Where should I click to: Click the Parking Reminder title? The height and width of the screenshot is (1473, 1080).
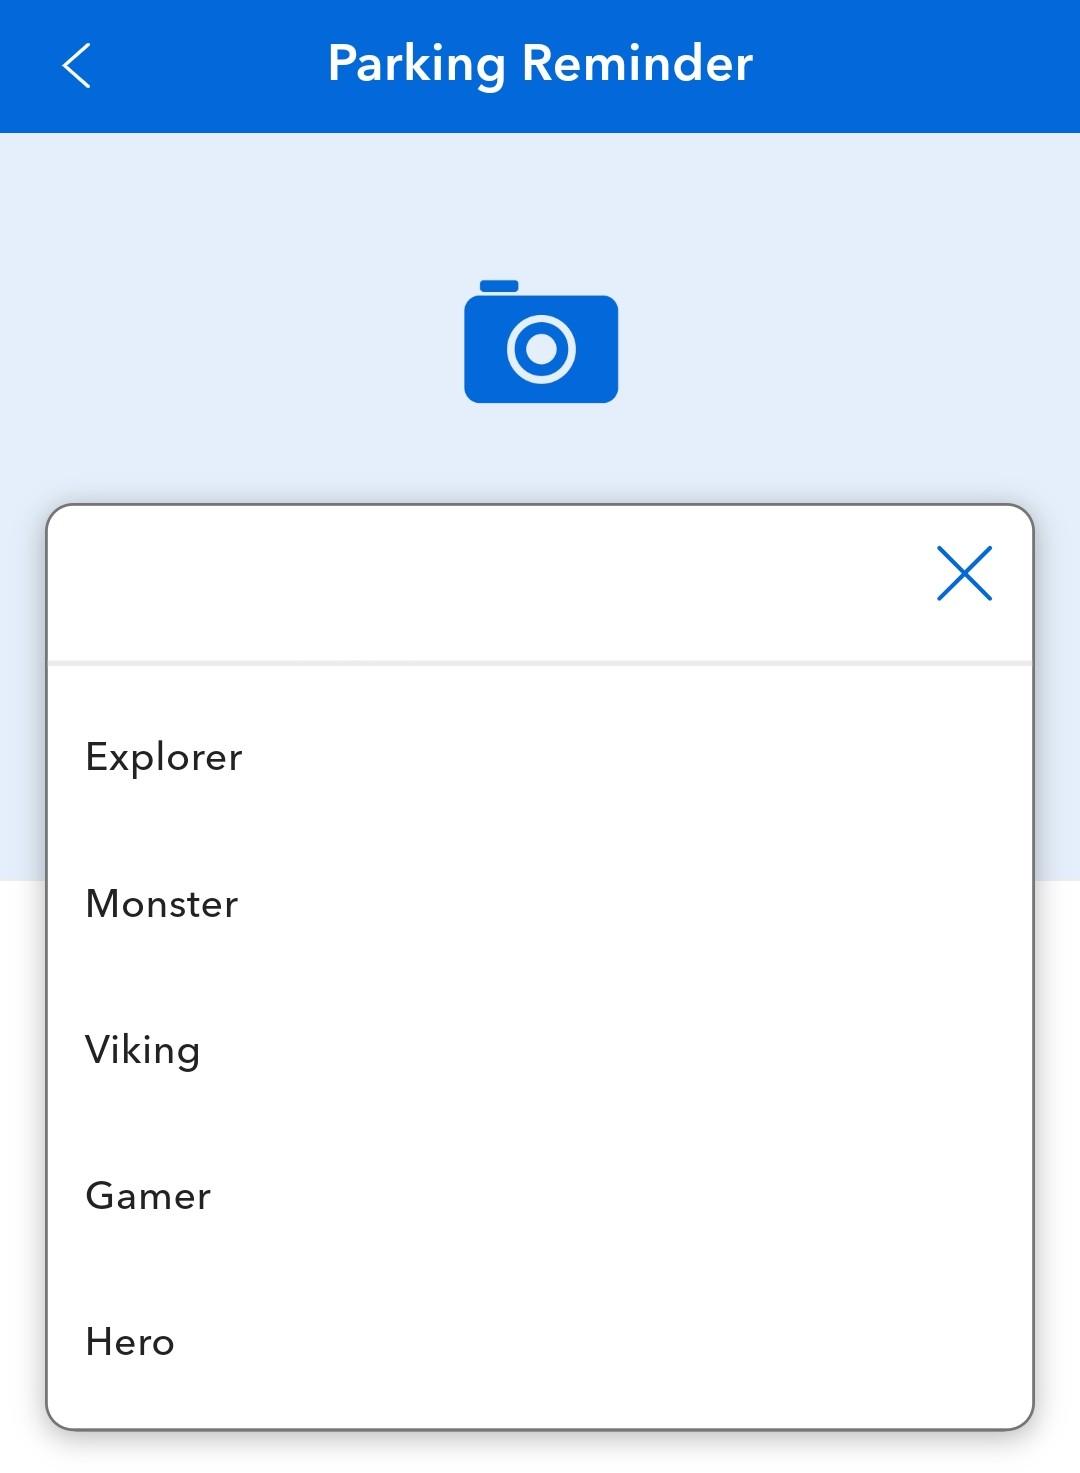click(x=540, y=64)
